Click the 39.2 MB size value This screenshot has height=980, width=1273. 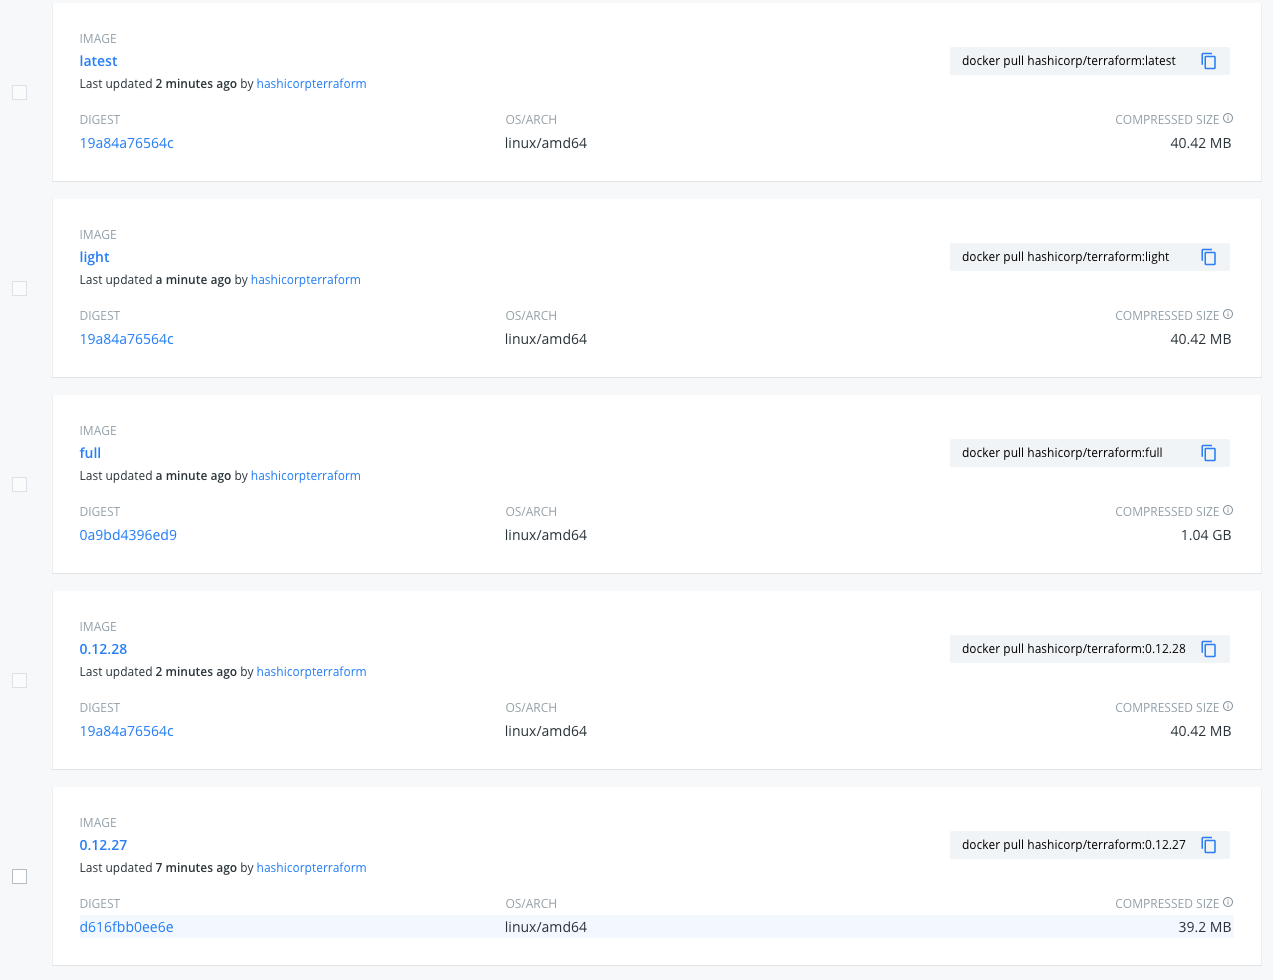1205,927
